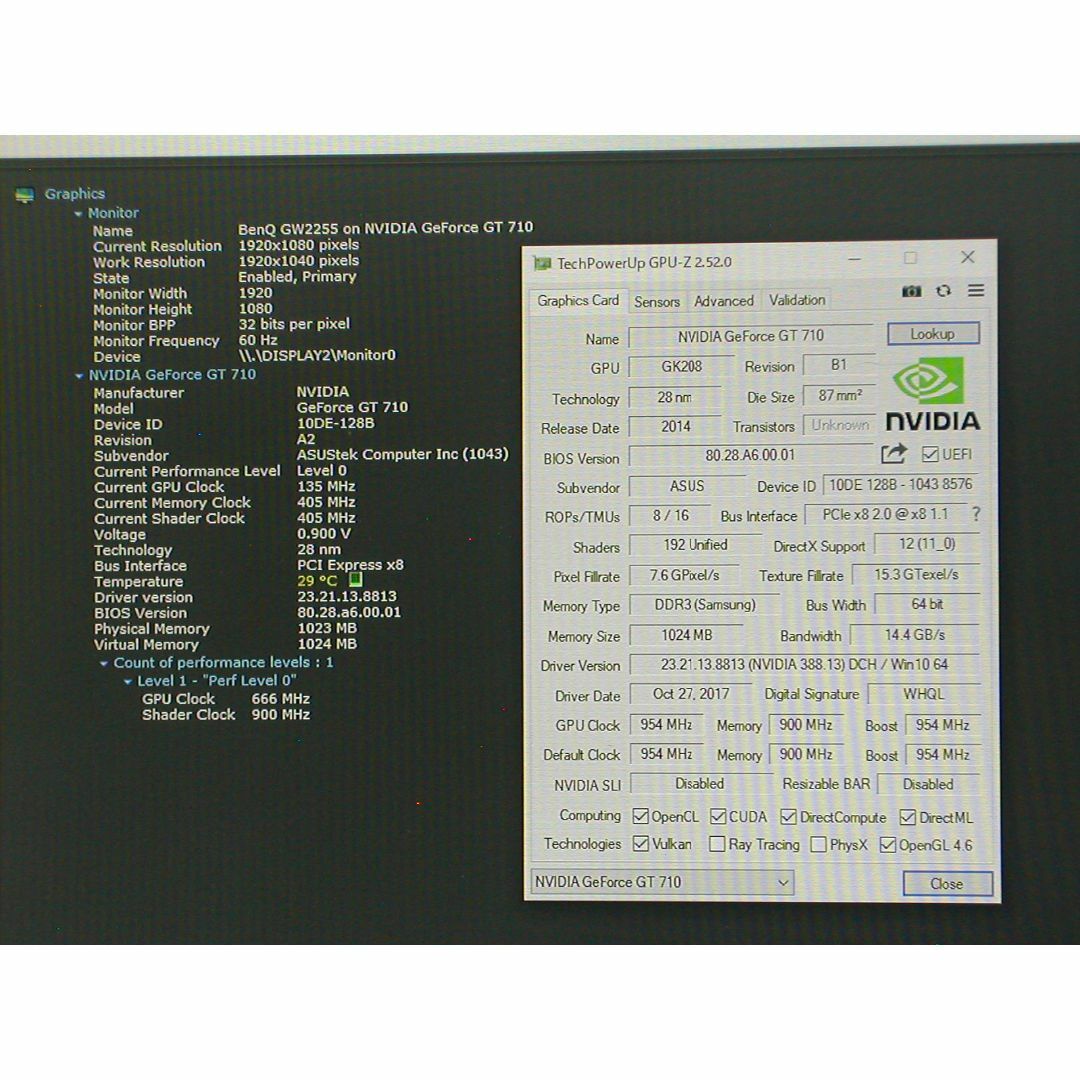Select the Voltage row

222,534
